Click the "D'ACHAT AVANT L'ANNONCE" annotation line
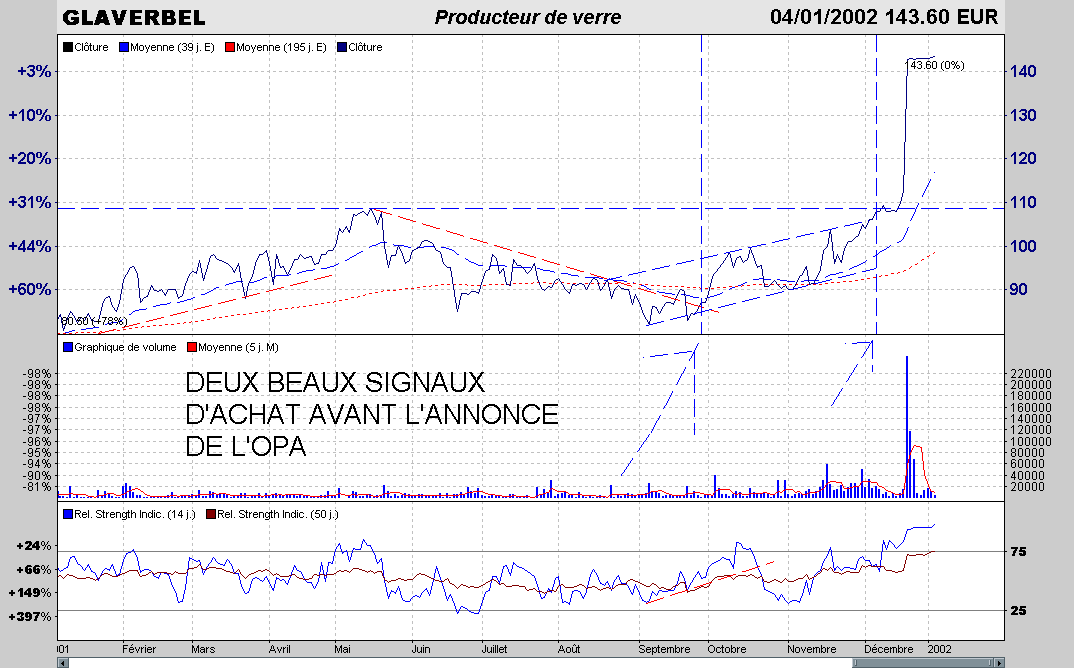 click(372, 415)
